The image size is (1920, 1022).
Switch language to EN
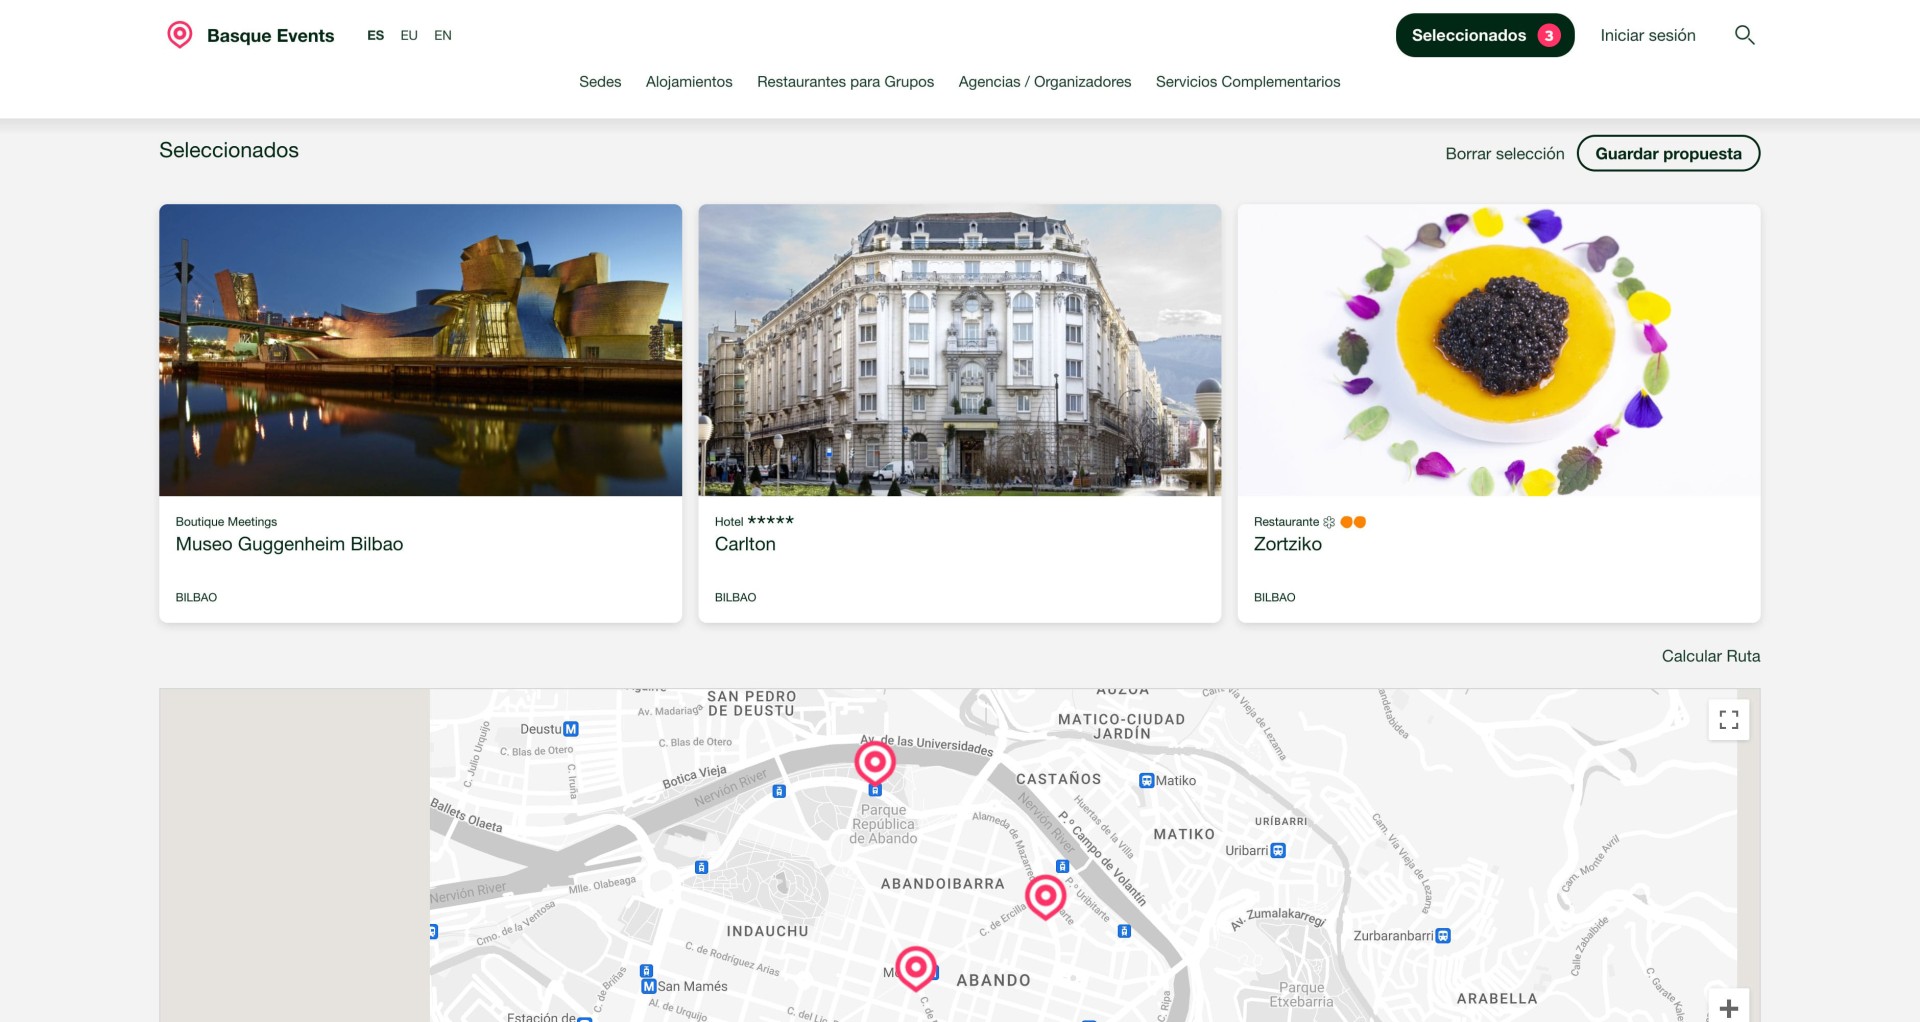point(443,35)
